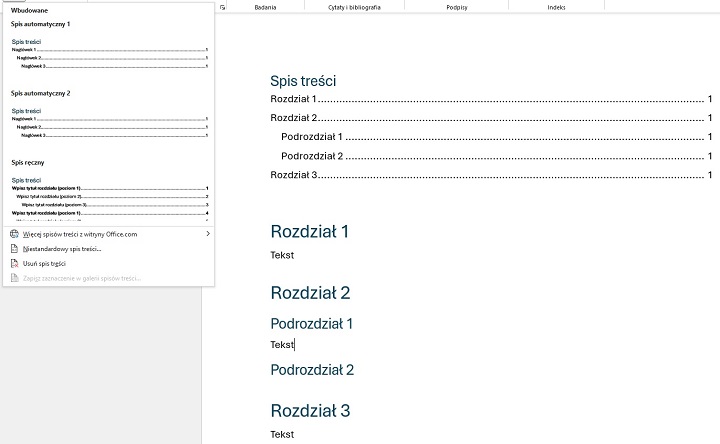
Task: Choose Usuń spis treści from menu
Action: [44, 263]
